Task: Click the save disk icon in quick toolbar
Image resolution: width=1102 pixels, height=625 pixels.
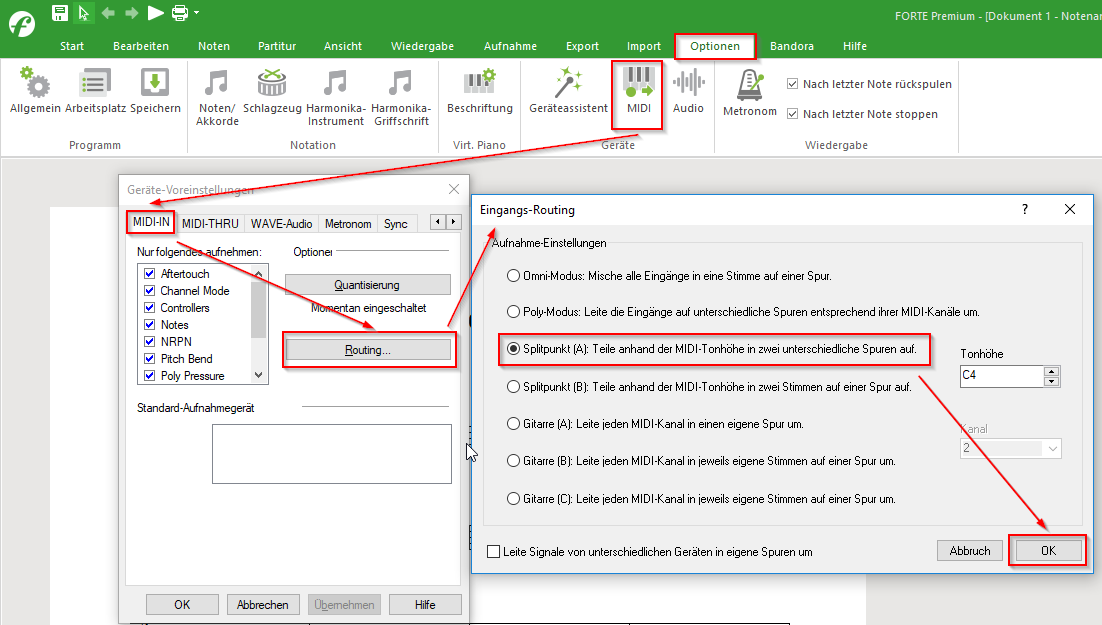Action: click(60, 13)
